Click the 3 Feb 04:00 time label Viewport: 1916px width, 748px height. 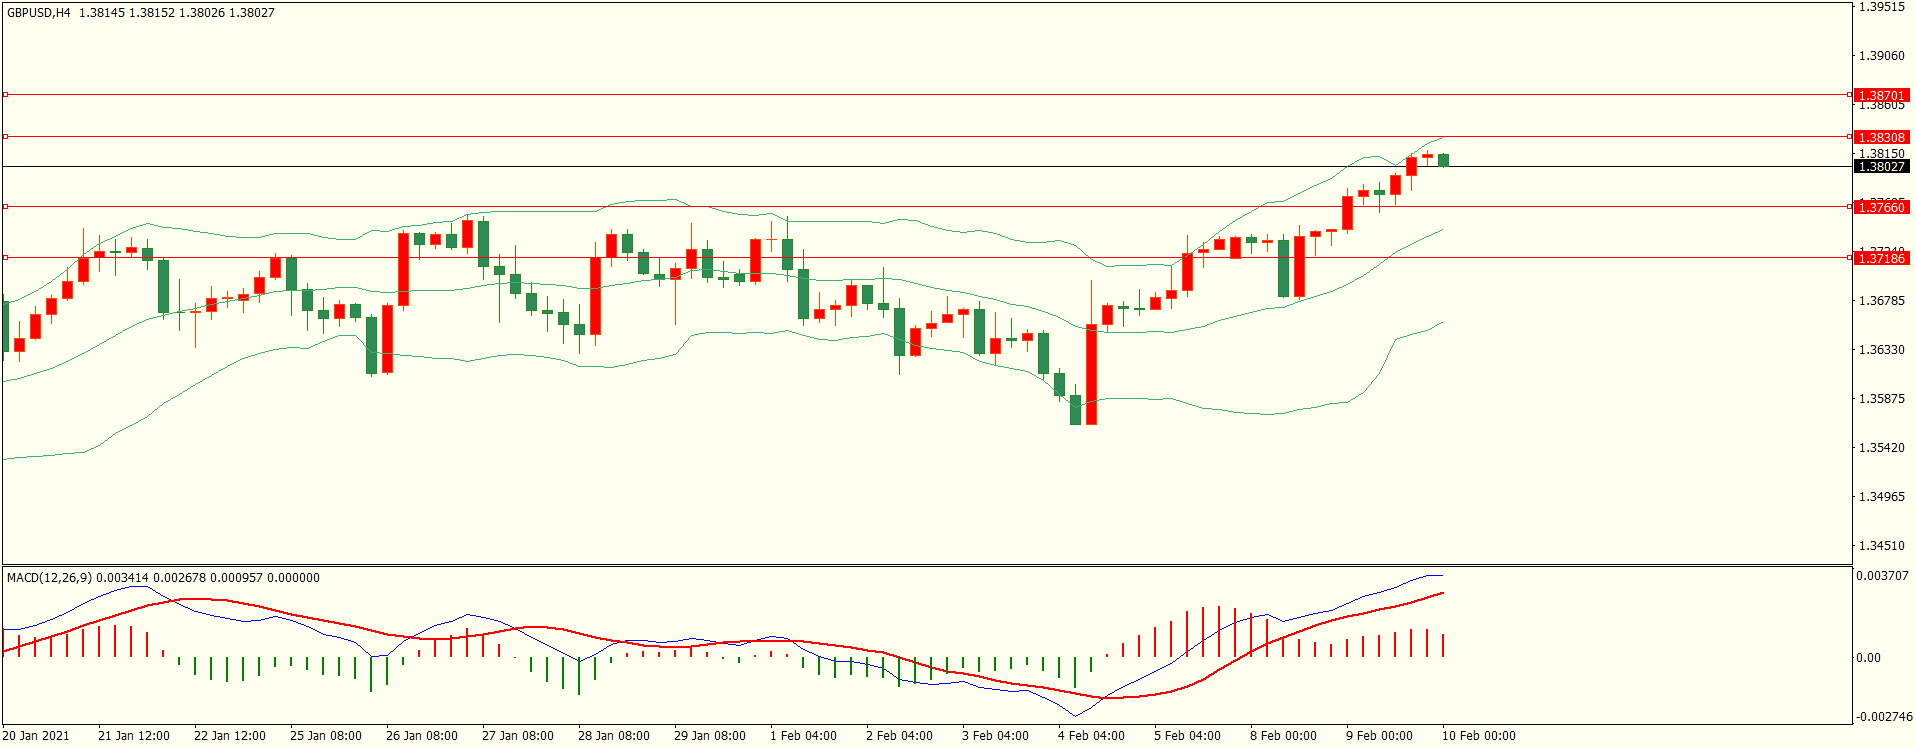coord(995,736)
